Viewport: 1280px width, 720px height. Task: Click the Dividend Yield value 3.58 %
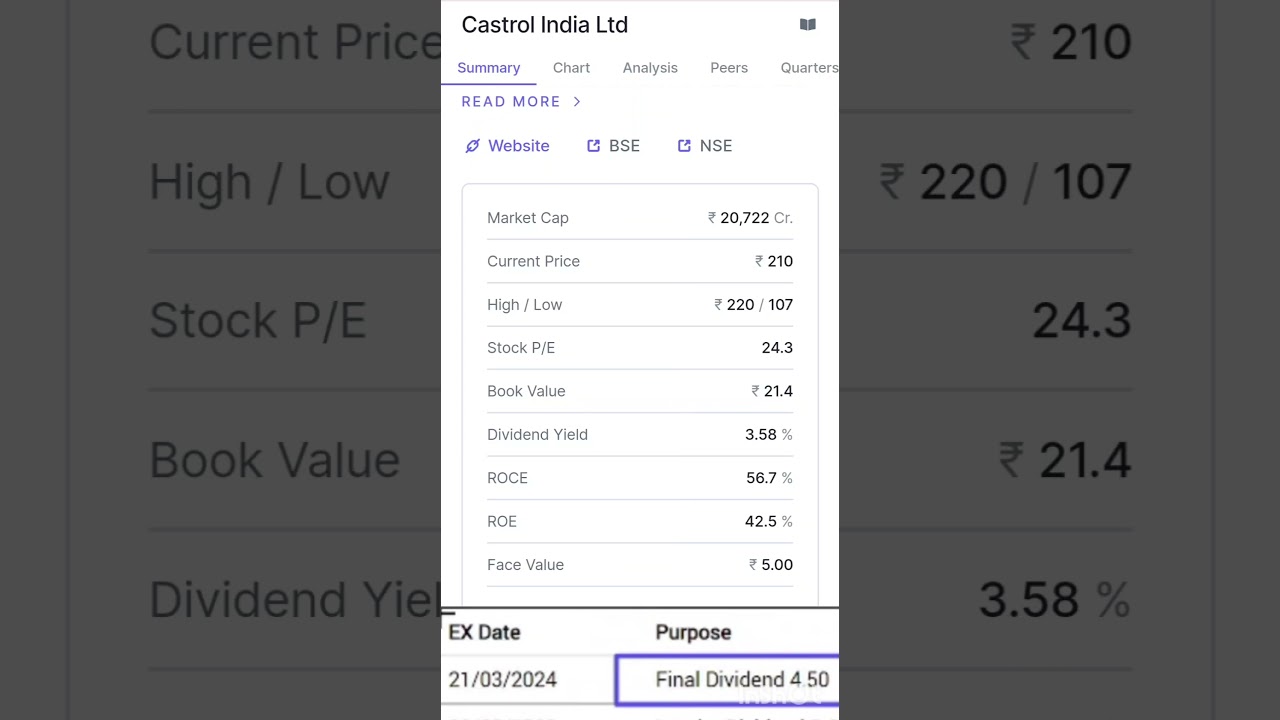click(x=768, y=435)
